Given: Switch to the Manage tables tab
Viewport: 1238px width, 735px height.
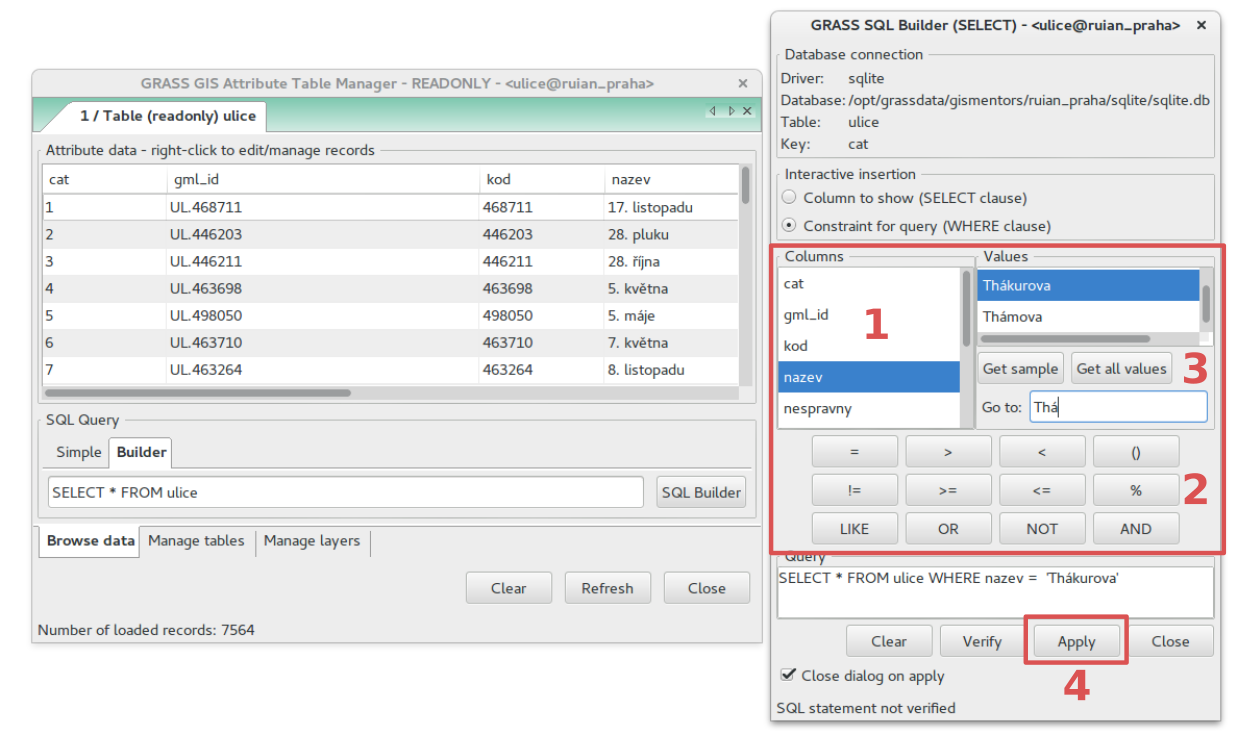Looking at the screenshot, I should 196,541.
